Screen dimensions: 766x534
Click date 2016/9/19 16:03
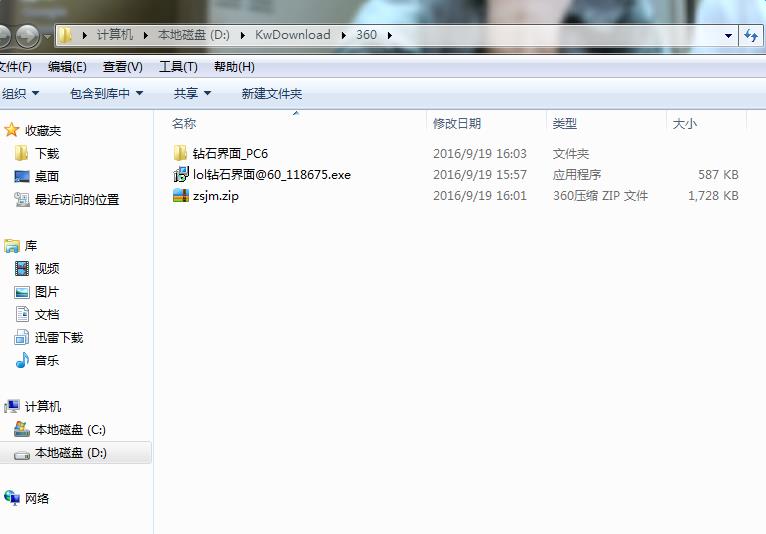[x=480, y=153]
